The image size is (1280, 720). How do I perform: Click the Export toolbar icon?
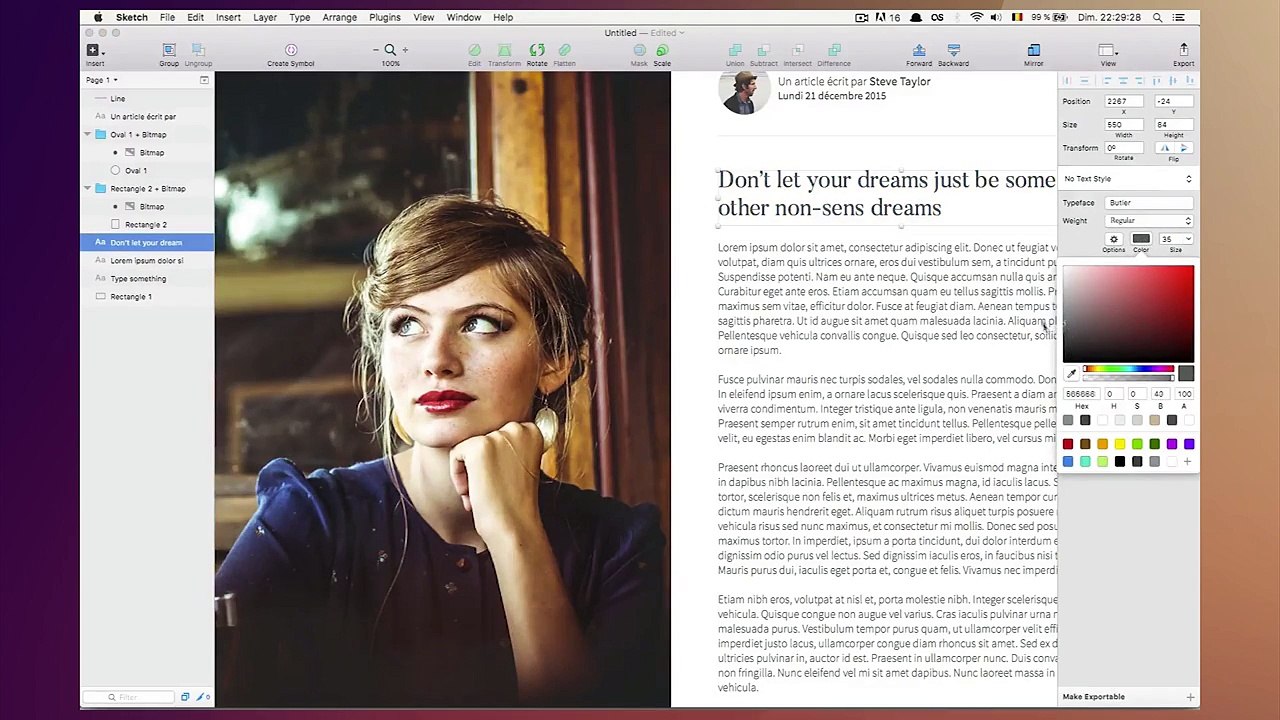(x=1183, y=50)
